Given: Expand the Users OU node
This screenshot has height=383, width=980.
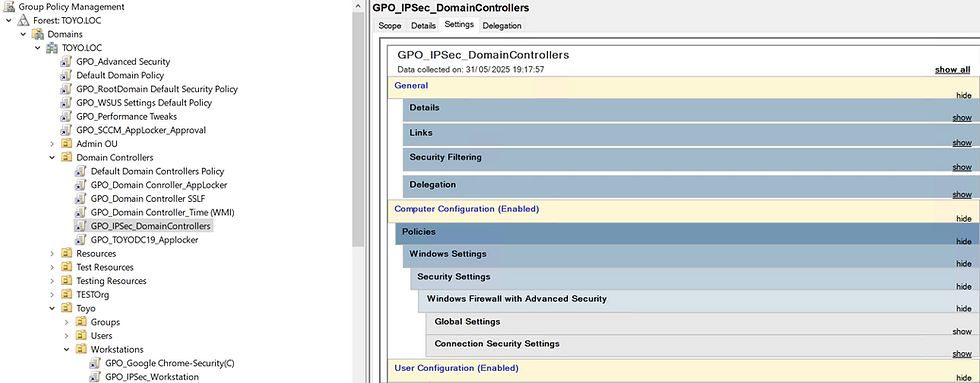Looking at the screenshot, I should pos(67,336).
